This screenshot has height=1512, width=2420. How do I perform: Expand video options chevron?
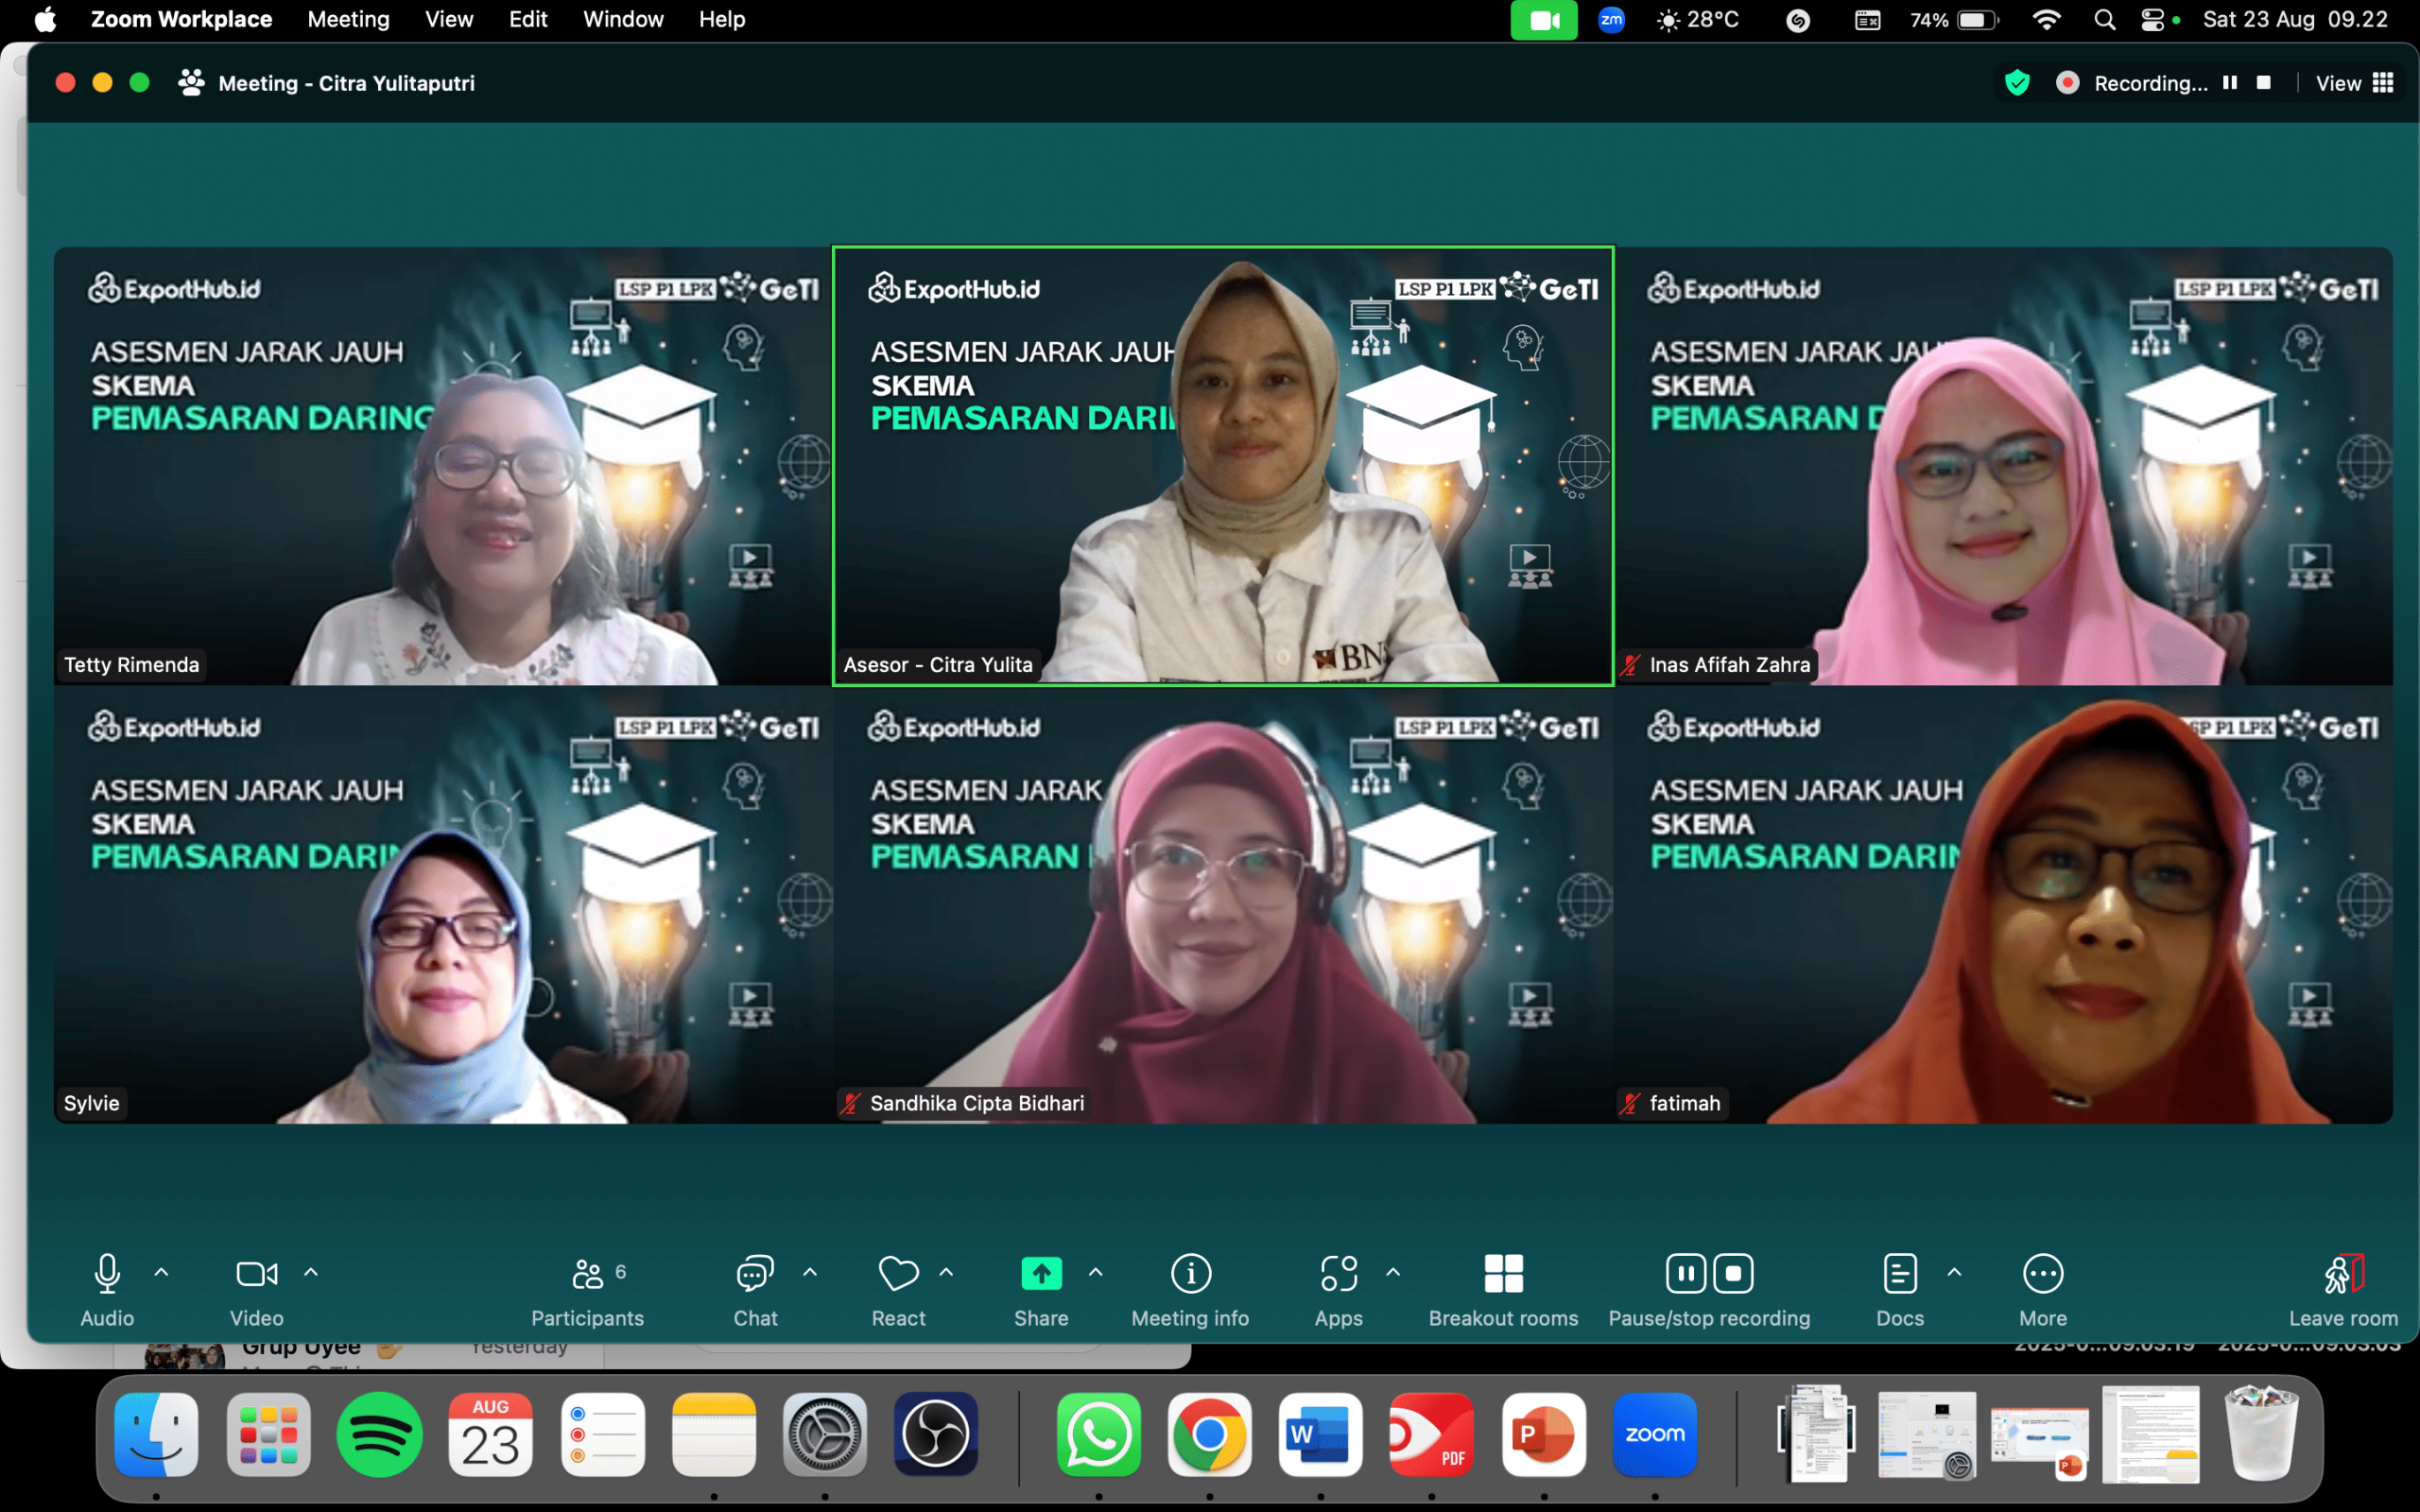coord(311,1273)
